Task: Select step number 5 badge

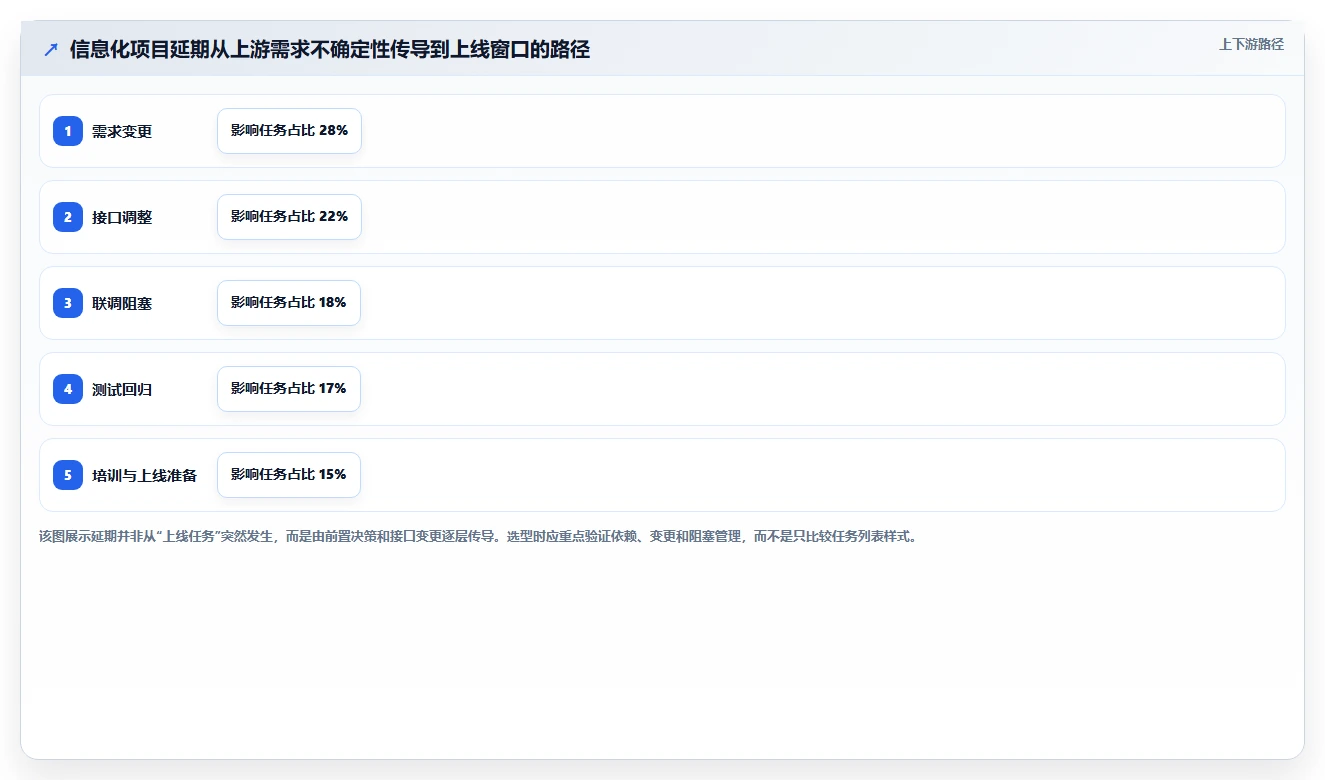Action: [x=68, y=475]
